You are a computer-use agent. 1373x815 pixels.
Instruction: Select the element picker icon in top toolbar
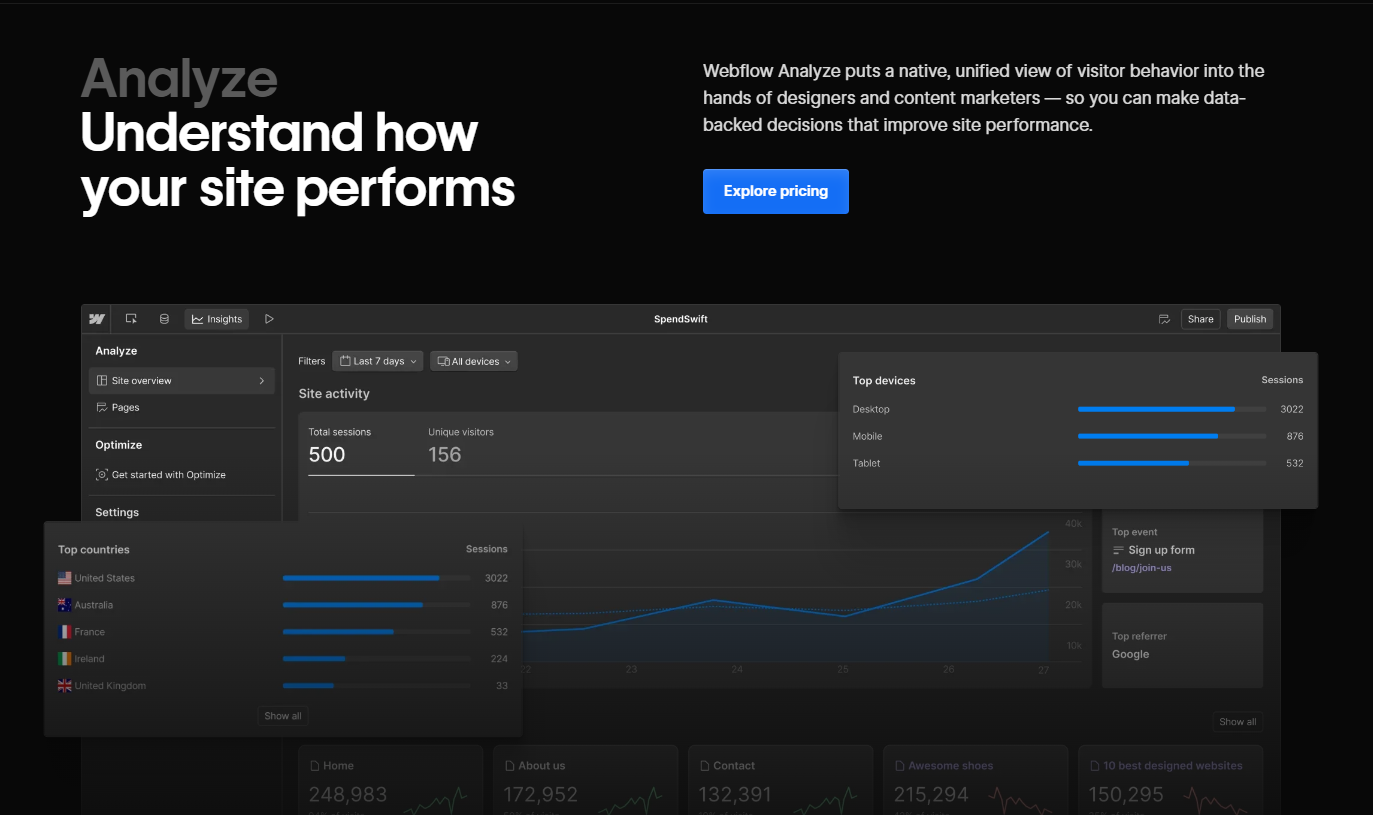point(131,319)
